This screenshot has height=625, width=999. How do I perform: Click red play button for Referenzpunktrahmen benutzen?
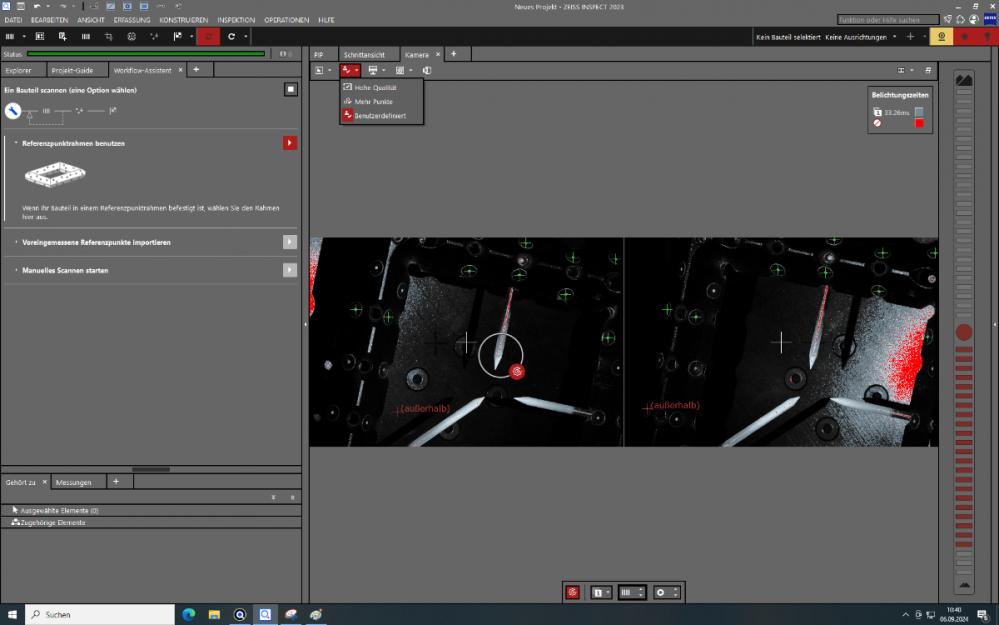click(x=290, y=143)
